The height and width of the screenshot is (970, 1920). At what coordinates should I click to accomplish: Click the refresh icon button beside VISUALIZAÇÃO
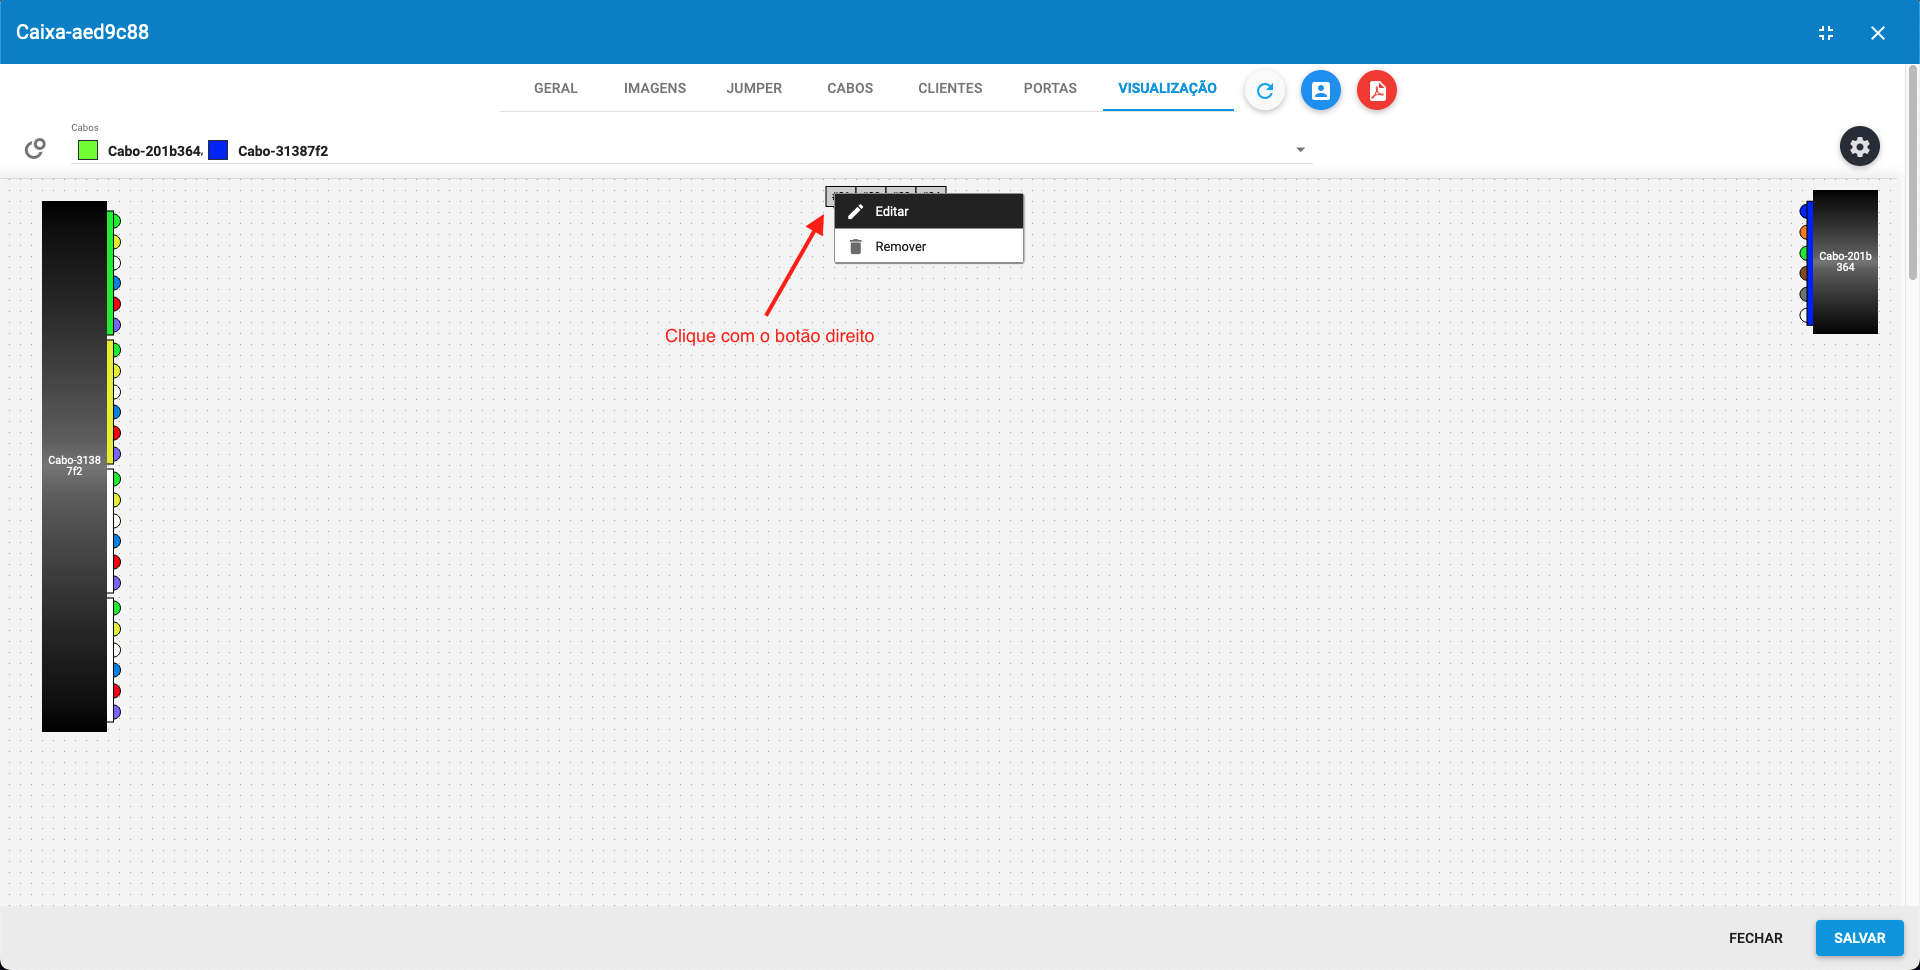[x=1265, y=90]
